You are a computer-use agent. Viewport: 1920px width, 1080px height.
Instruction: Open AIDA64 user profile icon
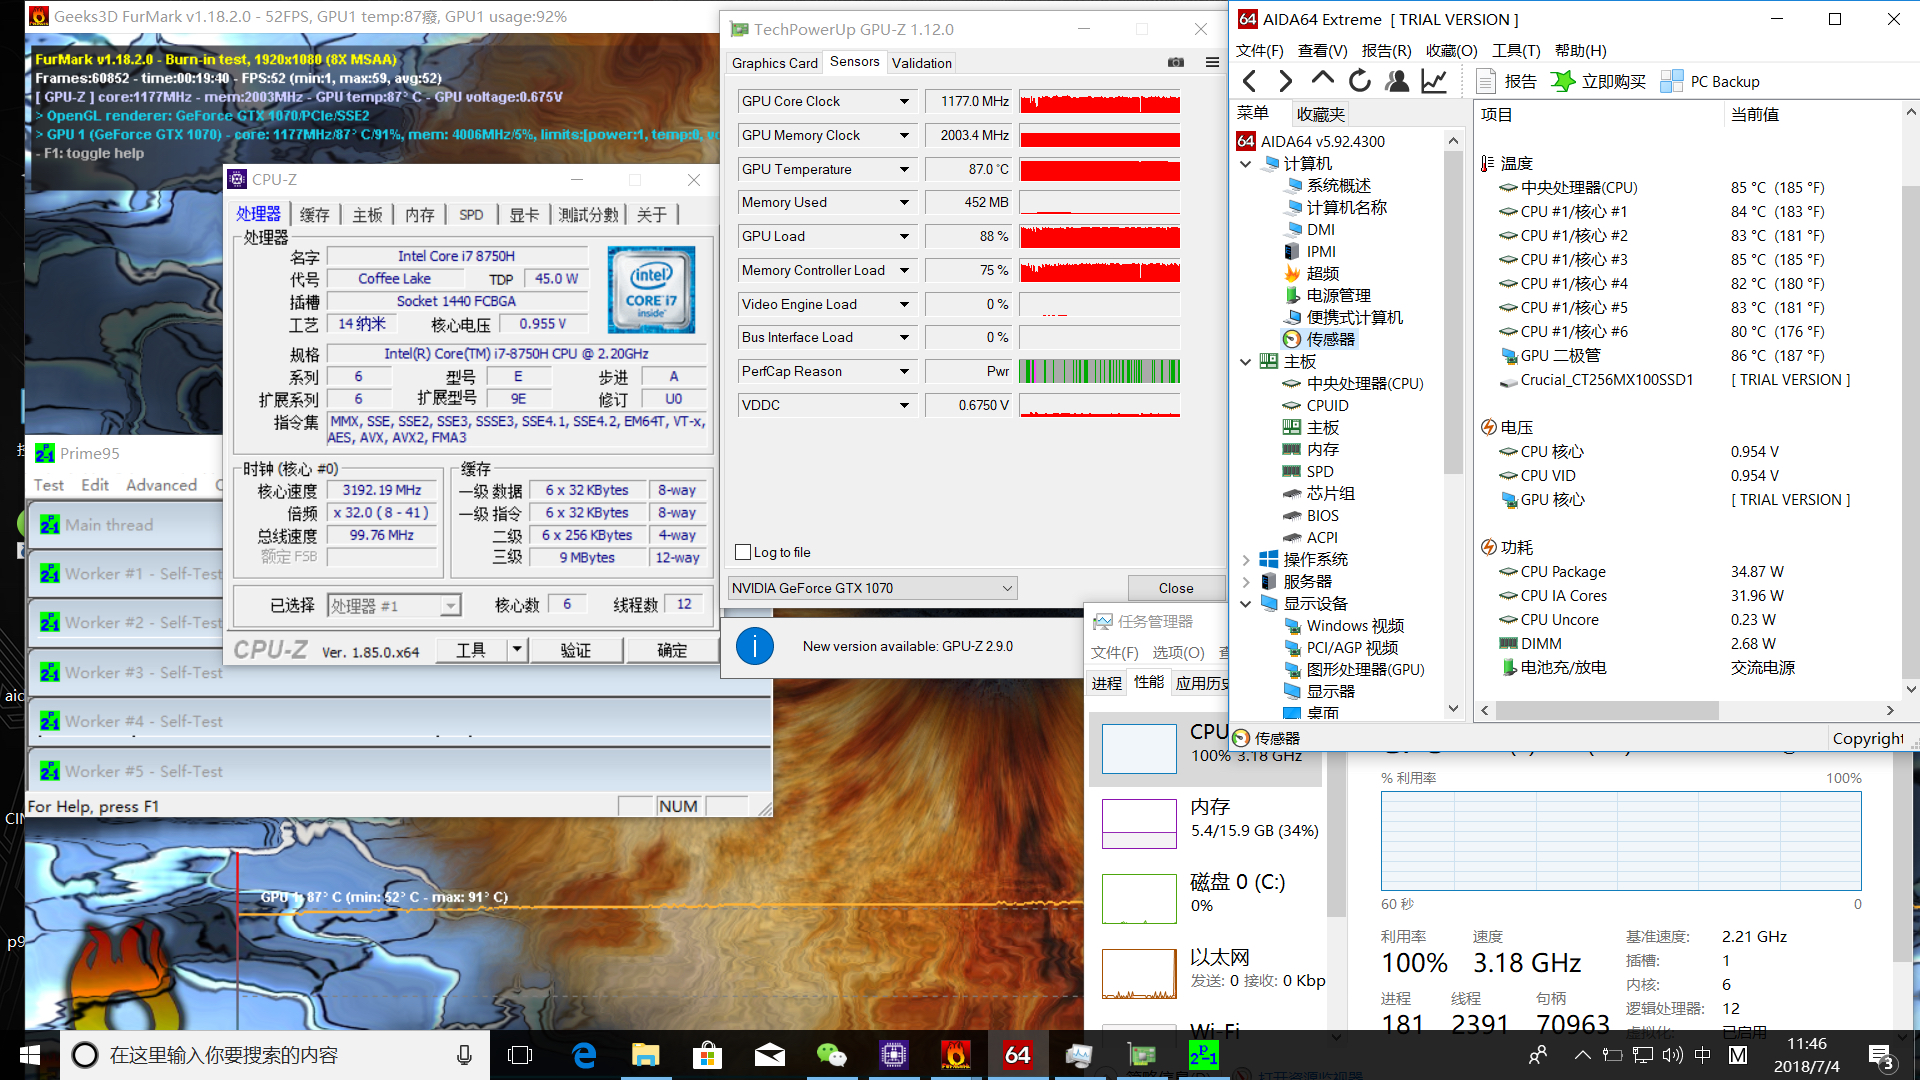tap(1396, 81)
